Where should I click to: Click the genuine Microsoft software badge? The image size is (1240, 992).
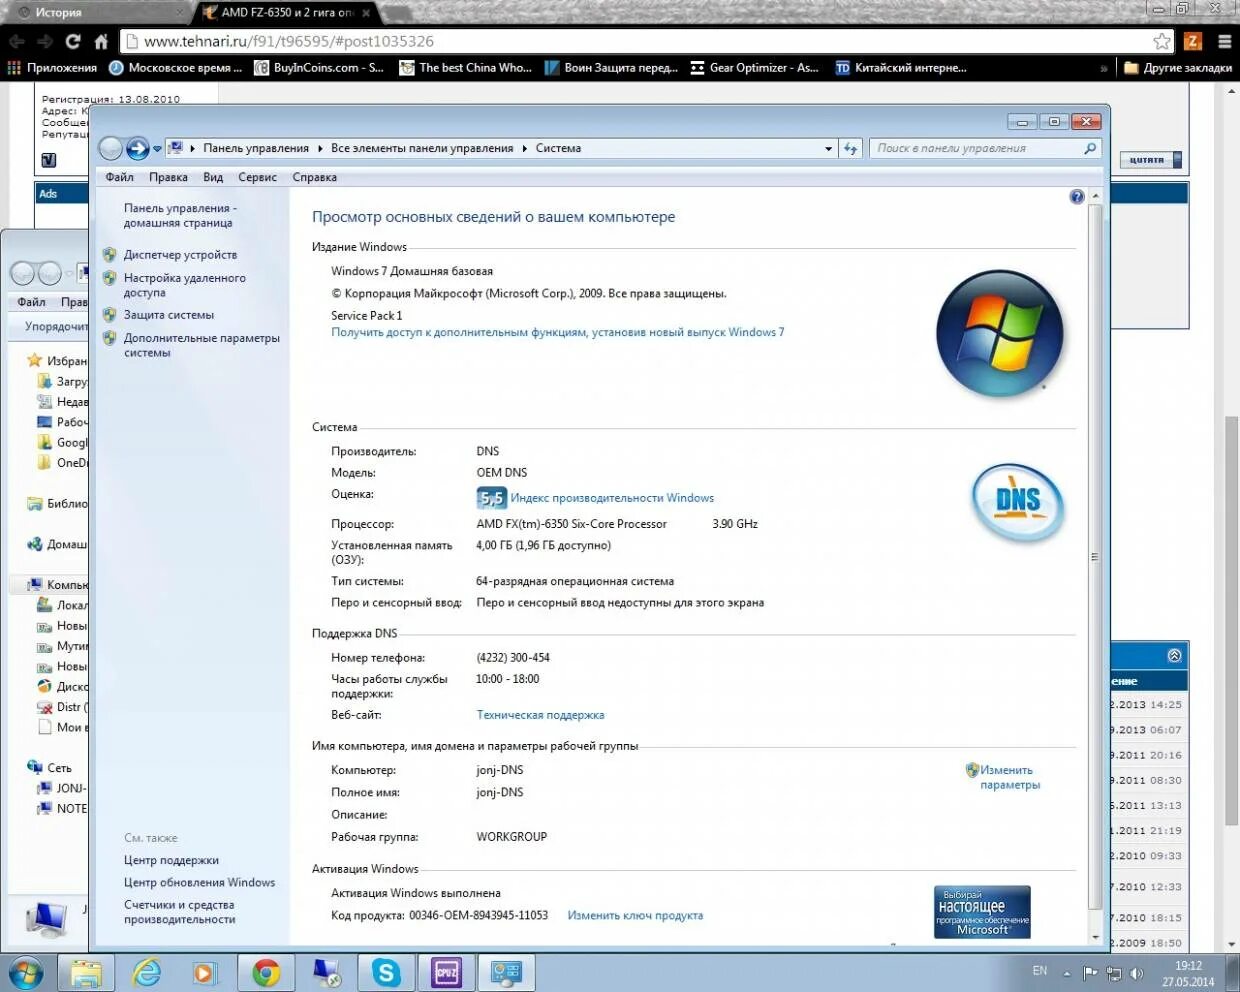click(x=982, y=912)
